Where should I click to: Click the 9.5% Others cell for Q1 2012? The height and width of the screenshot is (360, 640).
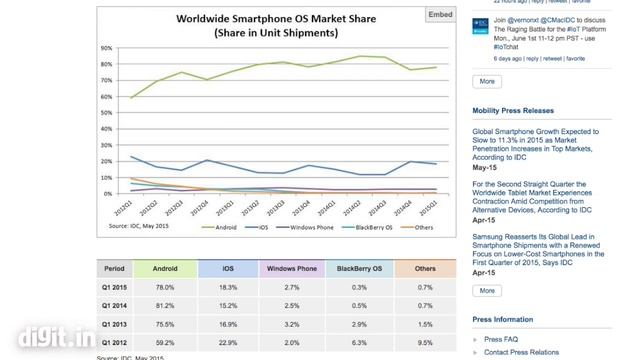(x=425, y=343)
